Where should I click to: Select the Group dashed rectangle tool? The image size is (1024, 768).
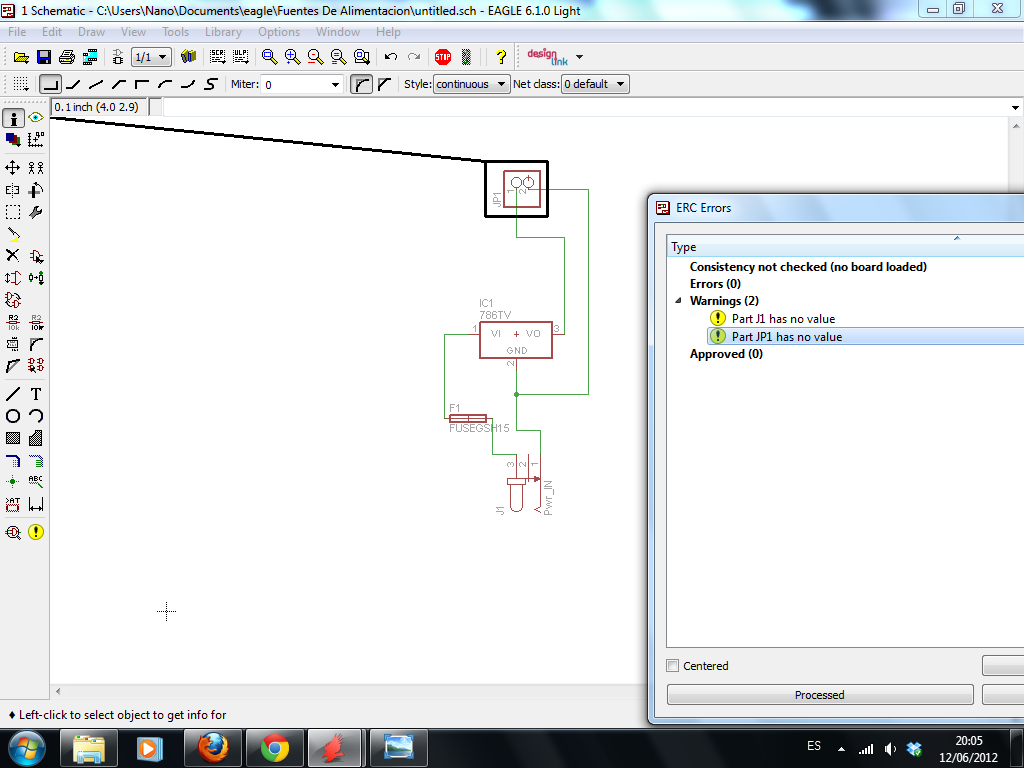click(12, 212)
